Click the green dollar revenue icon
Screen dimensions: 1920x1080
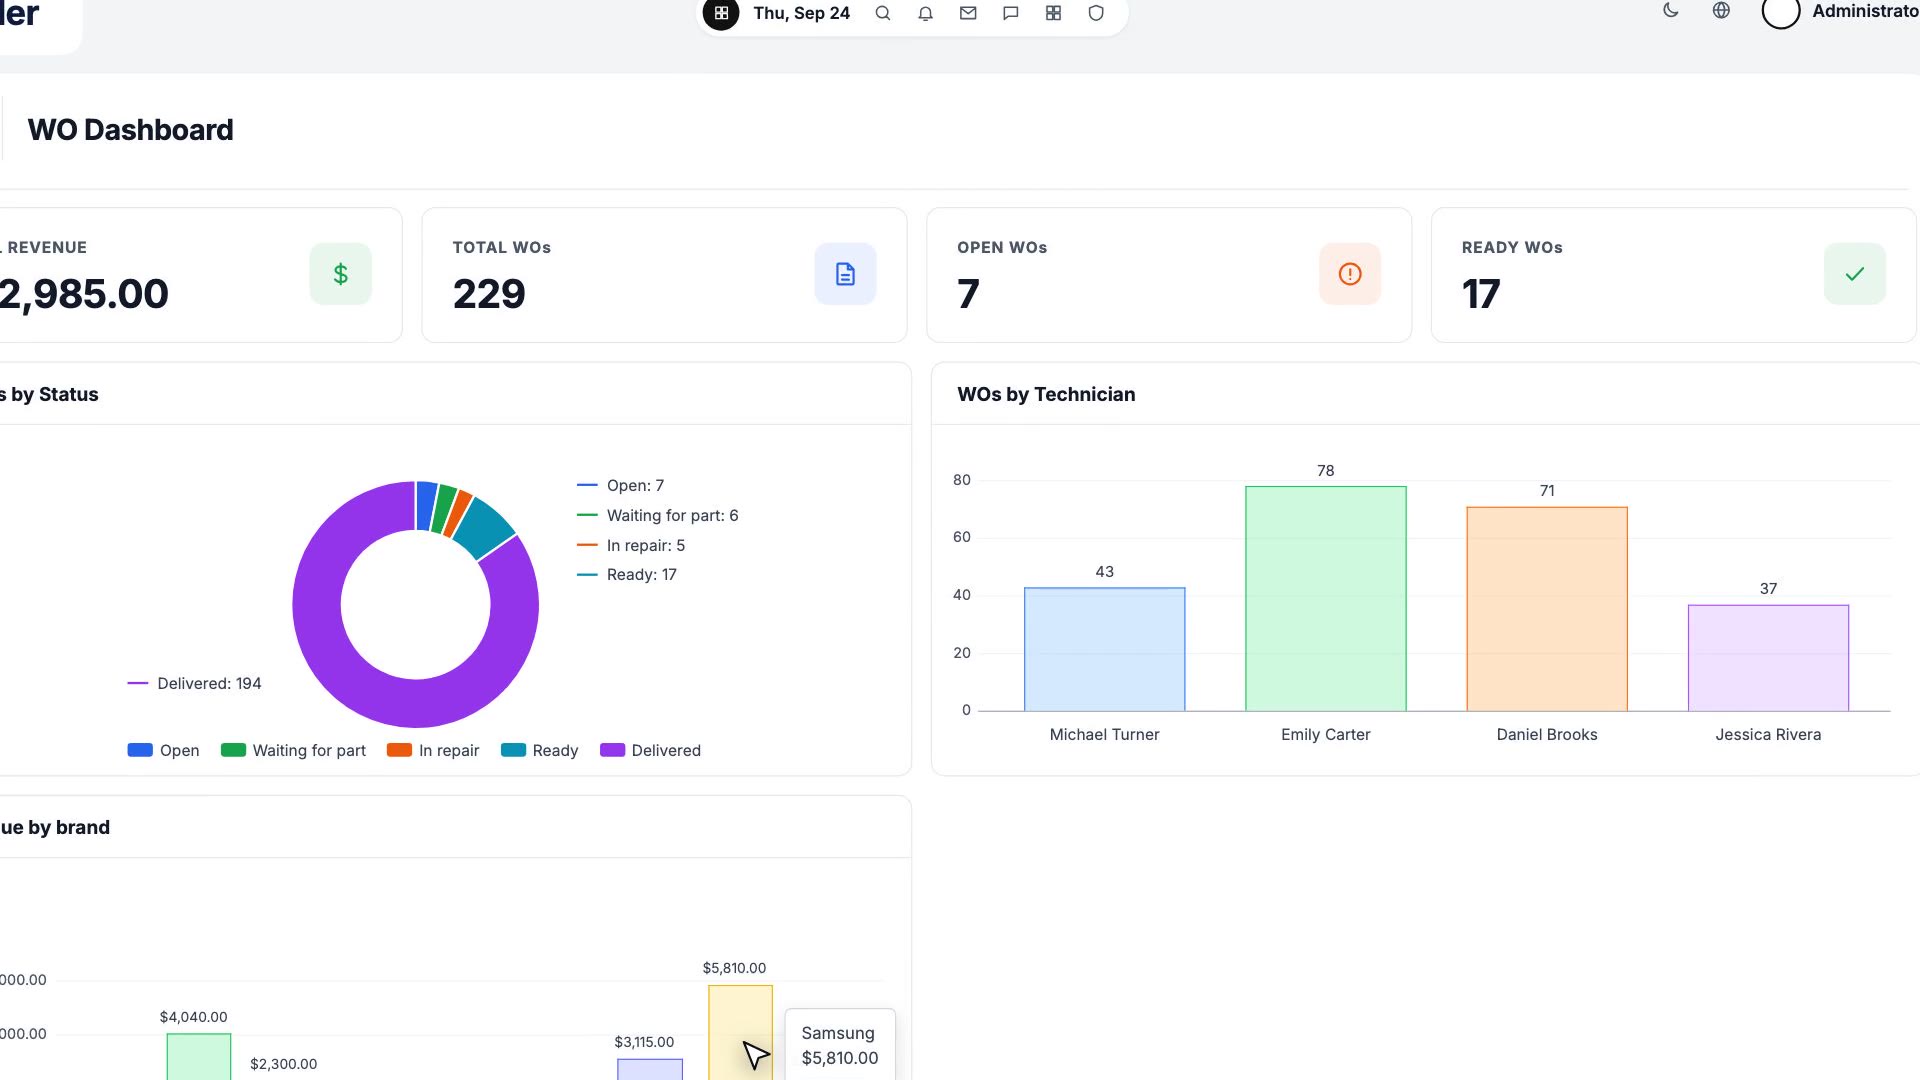[341, 274]
